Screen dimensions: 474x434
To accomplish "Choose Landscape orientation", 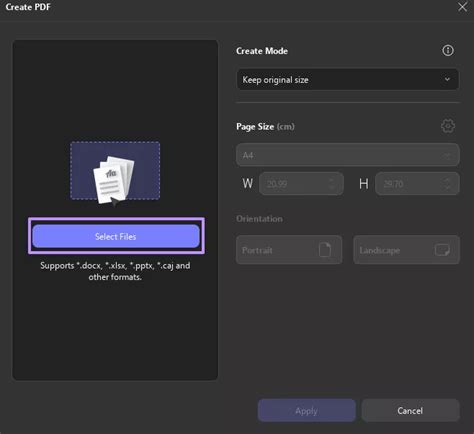I will click(x=406, y=250).
